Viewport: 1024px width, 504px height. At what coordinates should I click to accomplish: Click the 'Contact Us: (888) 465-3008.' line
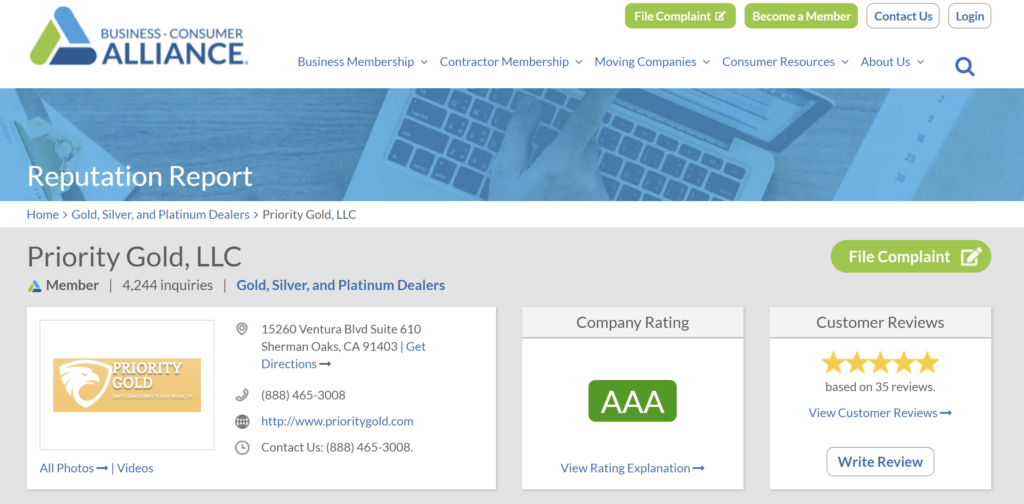337,447
